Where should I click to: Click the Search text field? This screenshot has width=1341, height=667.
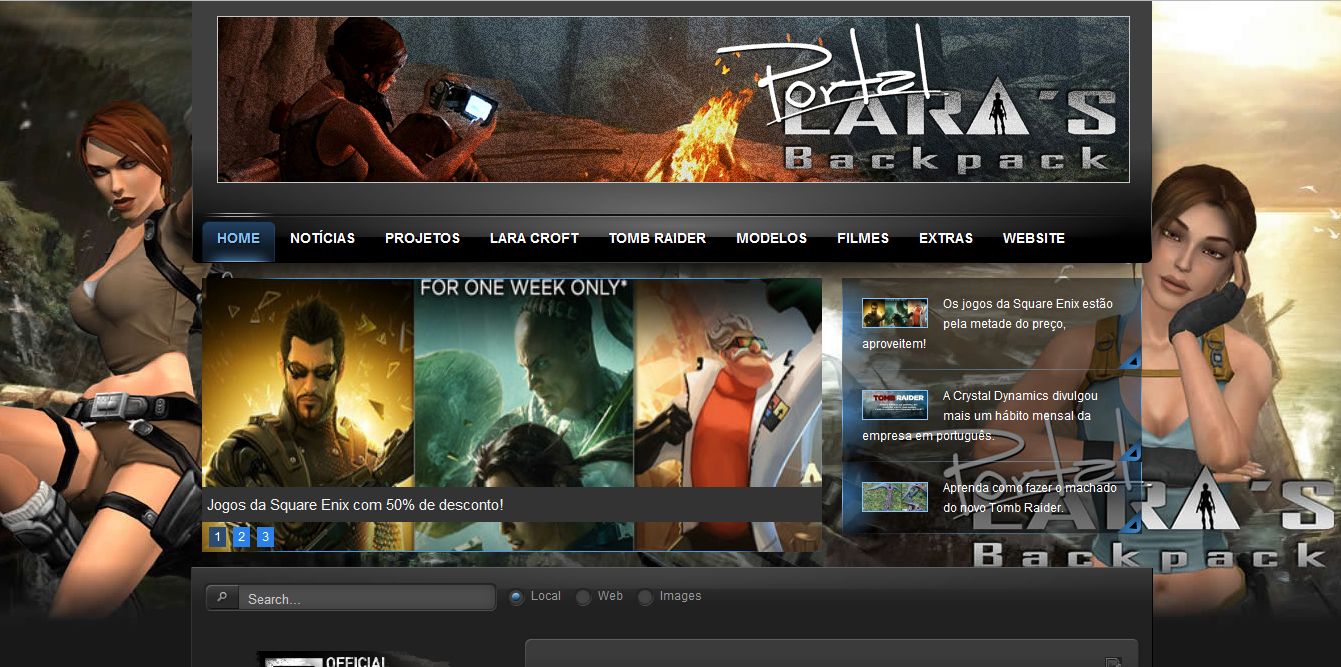pos(366,598)
